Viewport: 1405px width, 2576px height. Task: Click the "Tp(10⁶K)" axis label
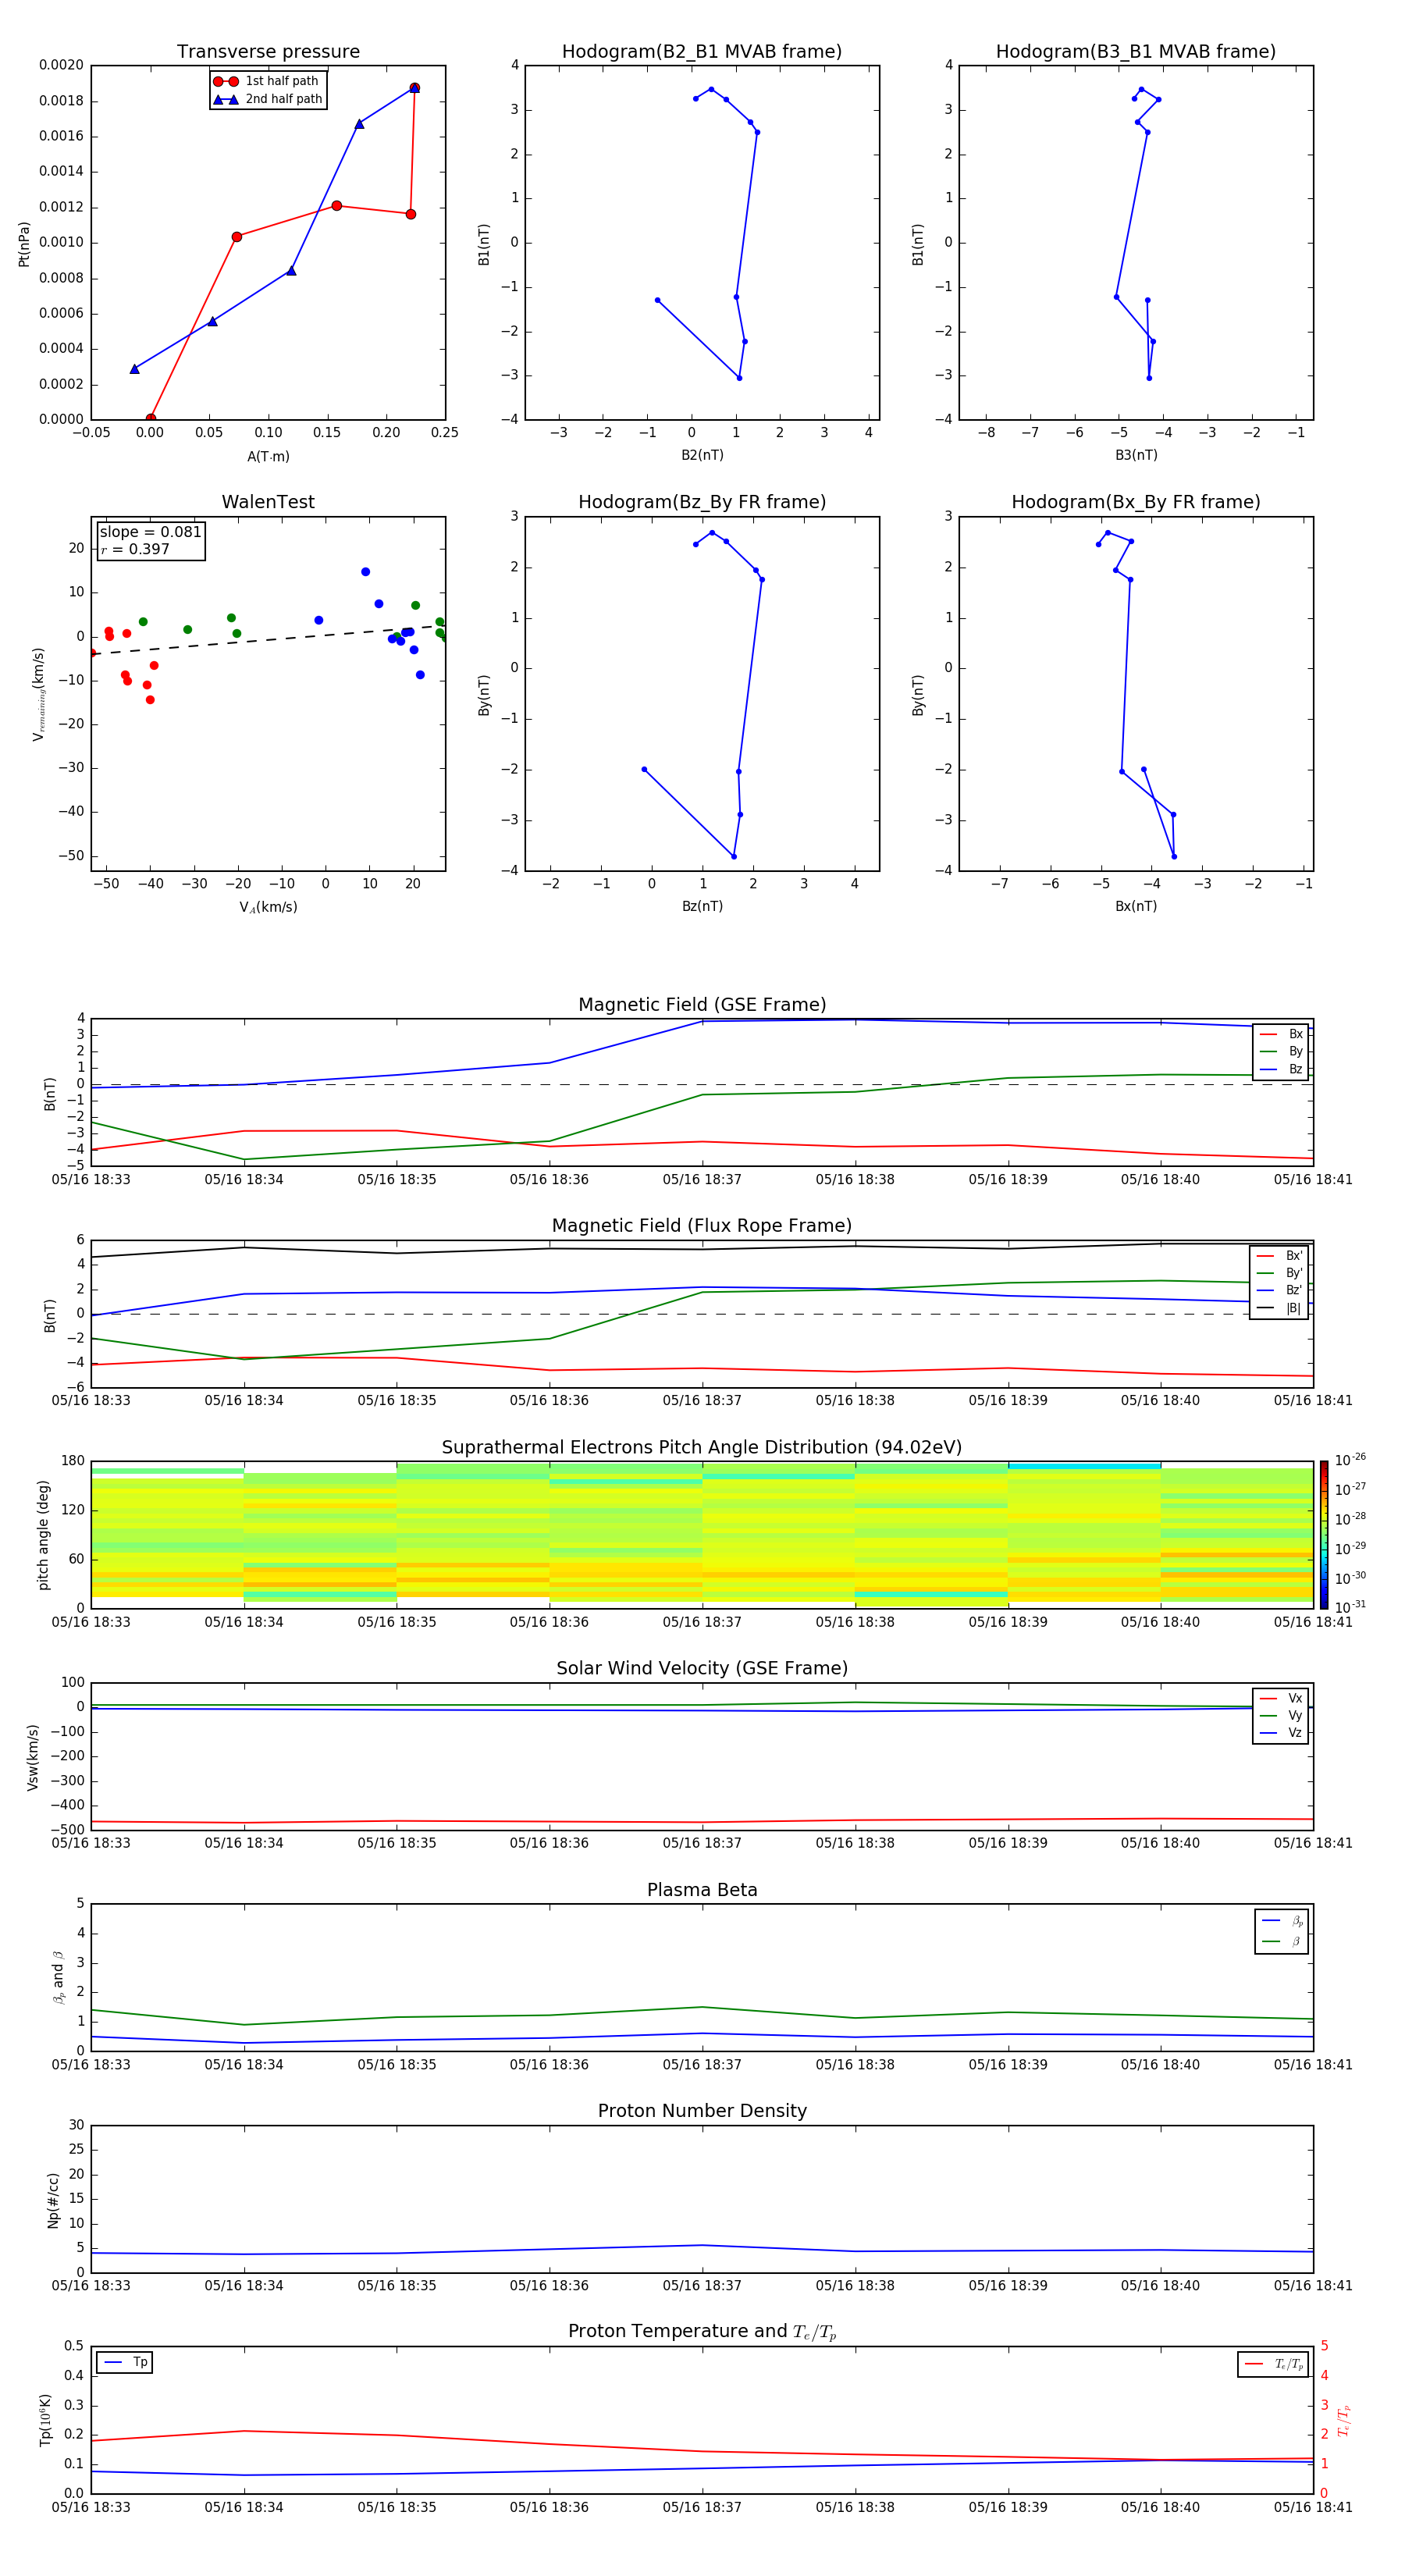[x=45, y=2421]
